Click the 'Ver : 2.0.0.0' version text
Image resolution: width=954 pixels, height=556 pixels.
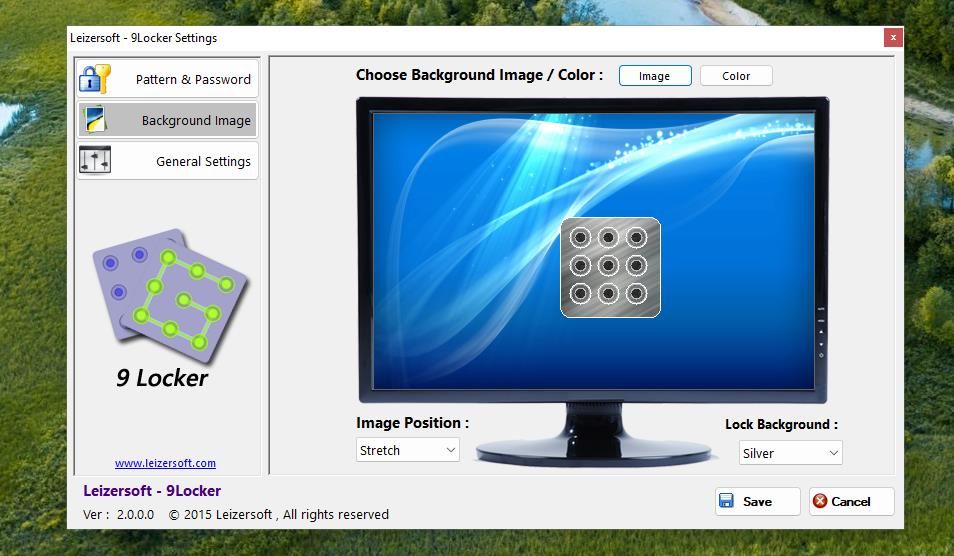pyautogui.click(x=119, y=515)
